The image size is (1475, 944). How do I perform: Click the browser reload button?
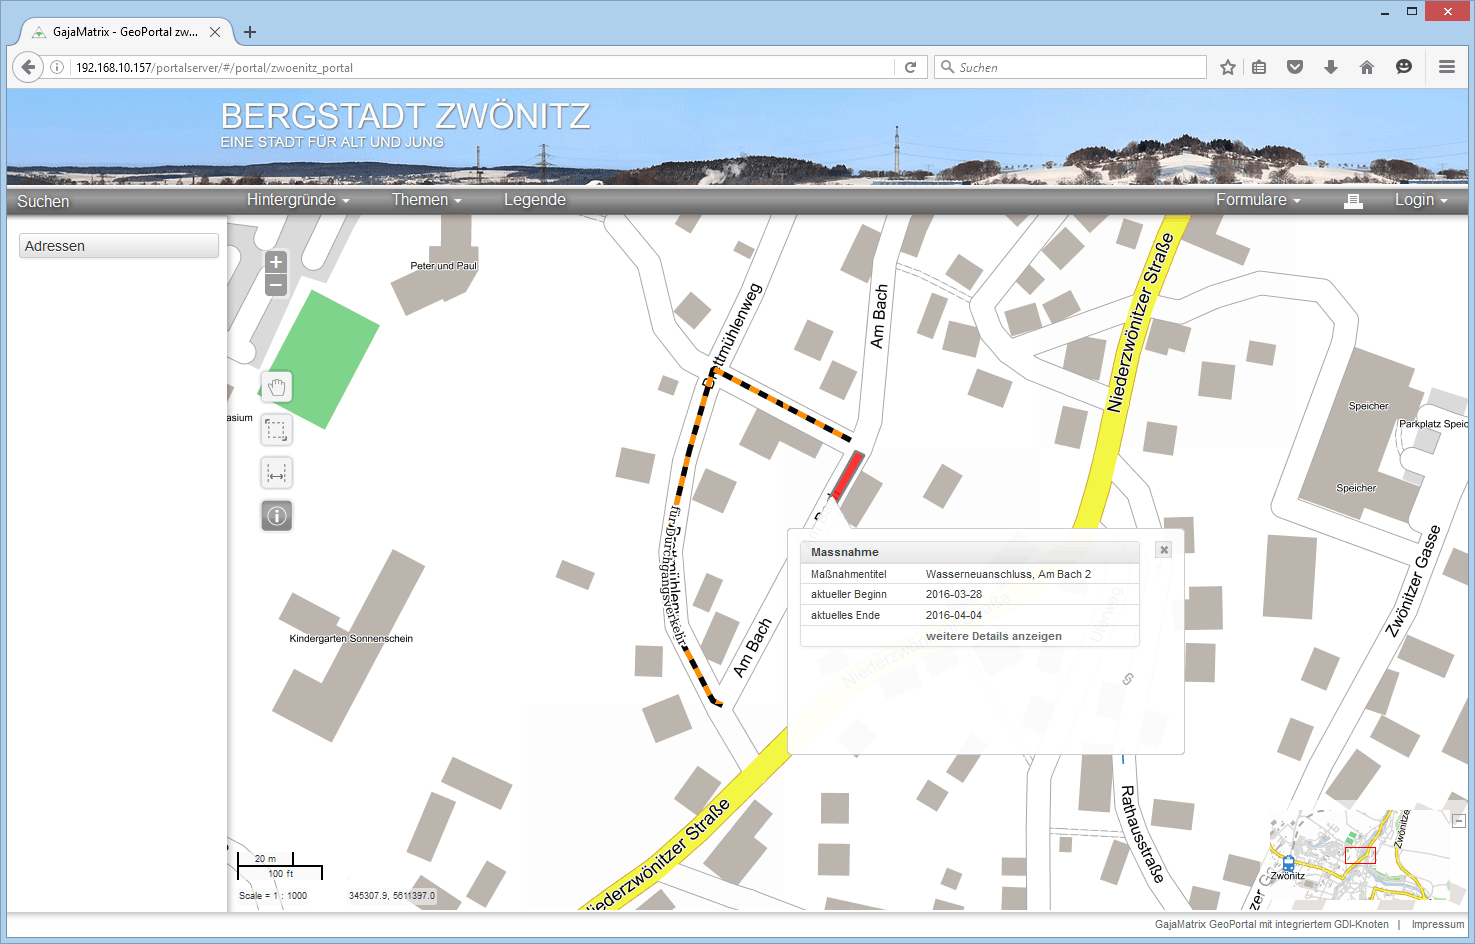coord(910,67)
